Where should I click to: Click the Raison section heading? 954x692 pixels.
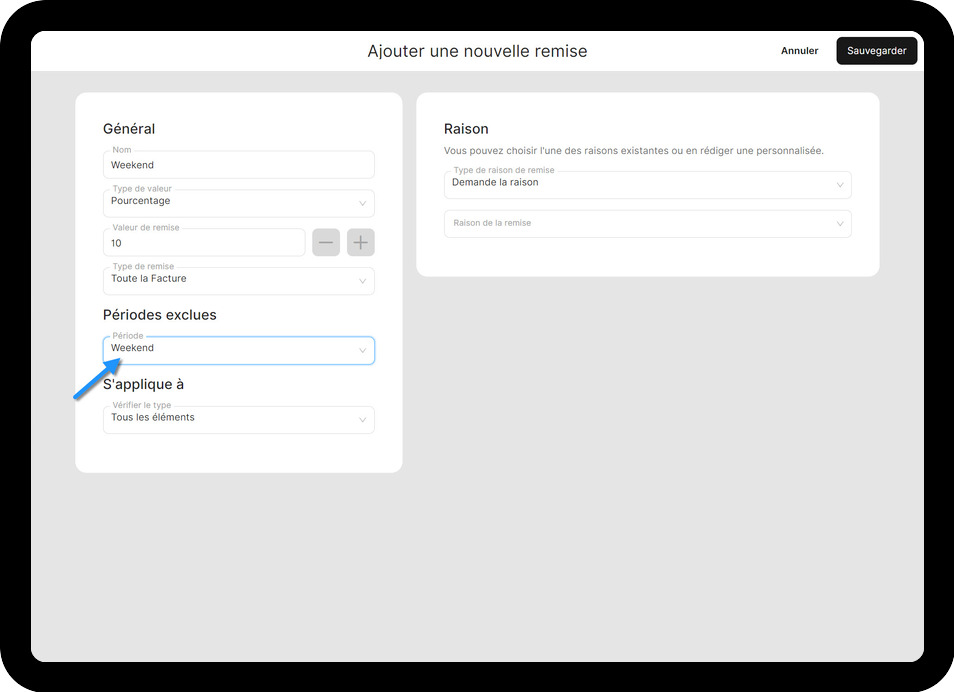pos(466,129)
